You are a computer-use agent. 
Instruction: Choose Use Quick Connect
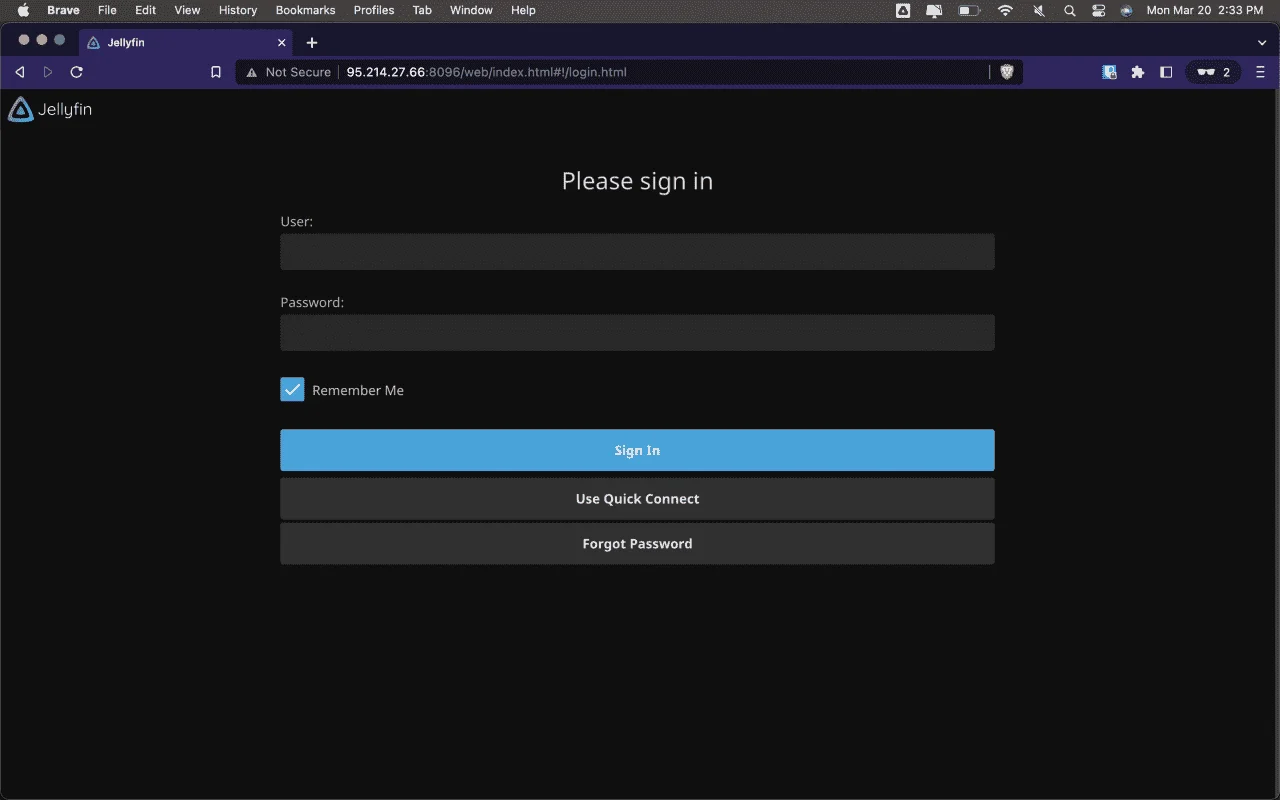click(637, 499)
